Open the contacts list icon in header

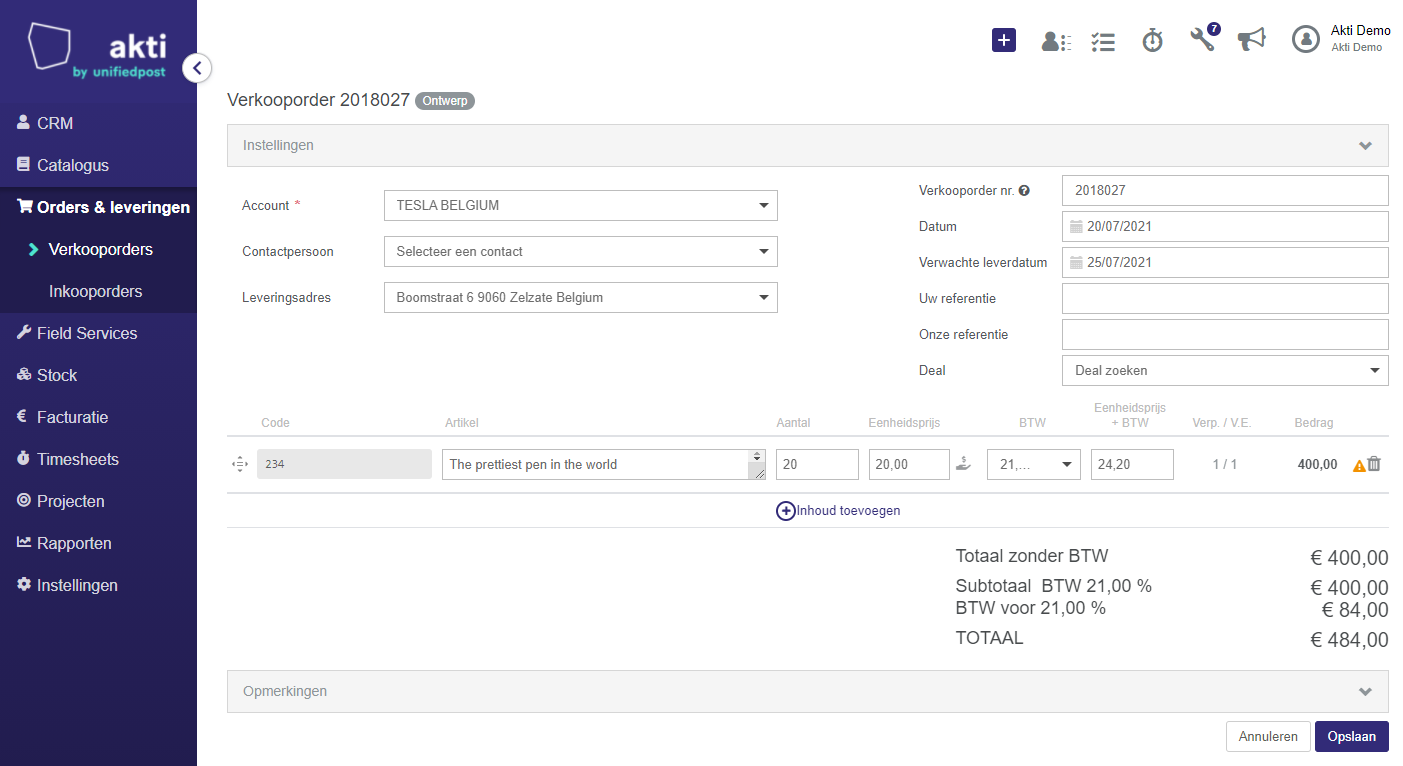pyautogui.click(x=1056, y=41)
